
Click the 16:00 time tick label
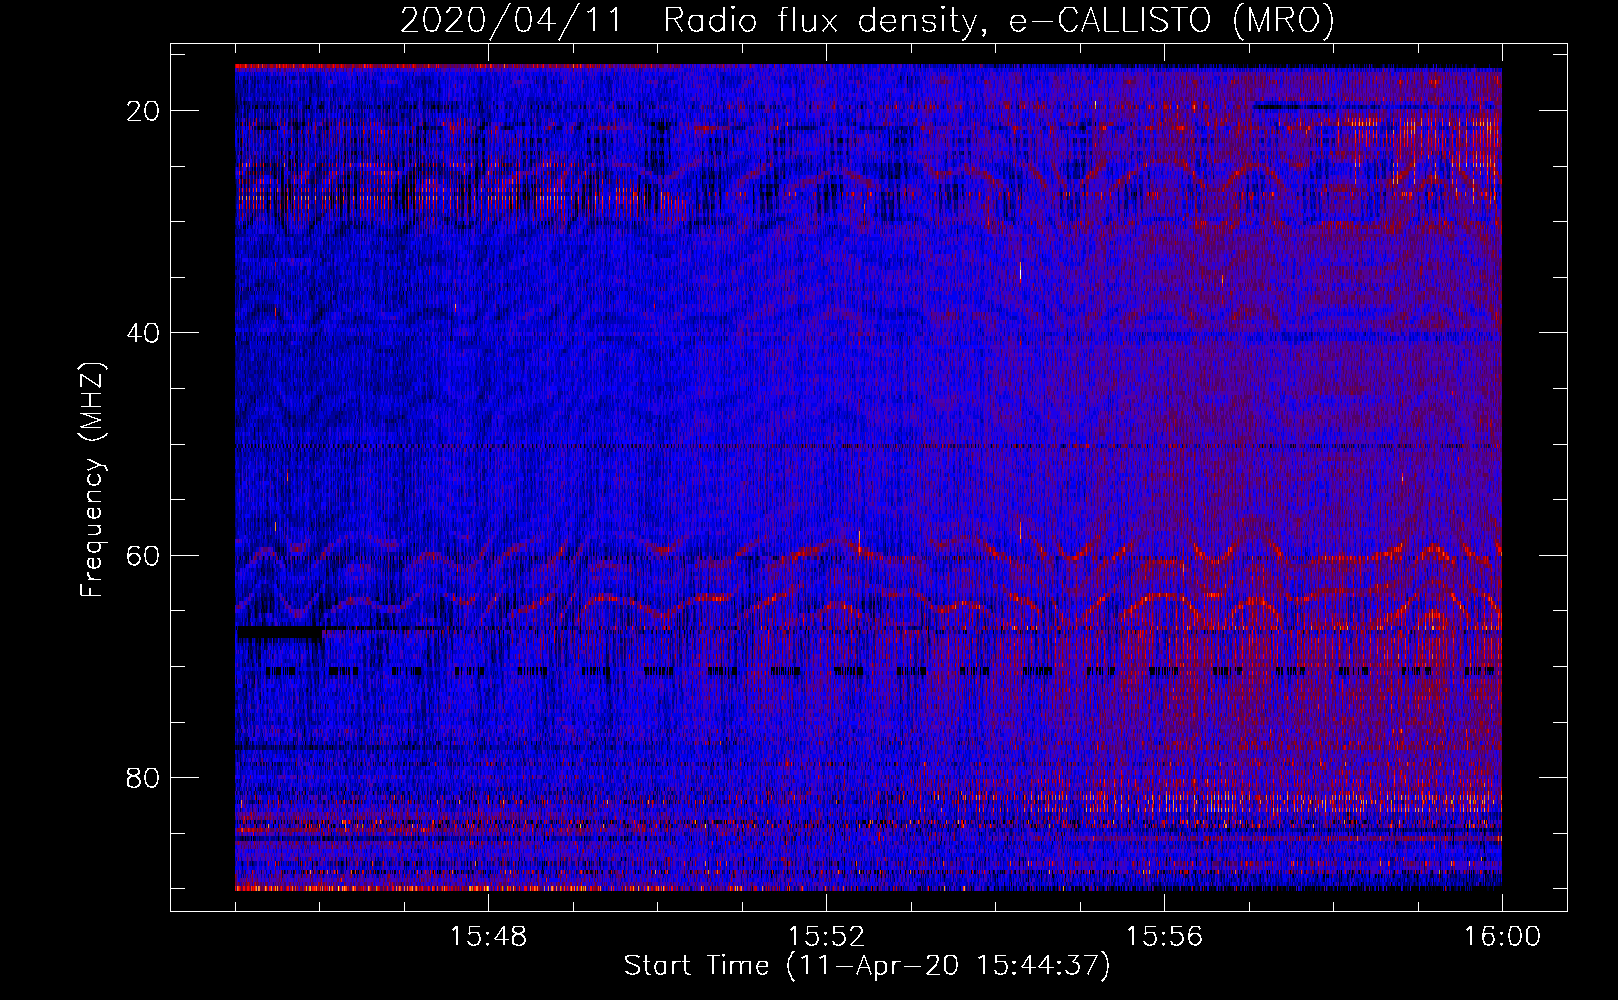click(1502, 937)
